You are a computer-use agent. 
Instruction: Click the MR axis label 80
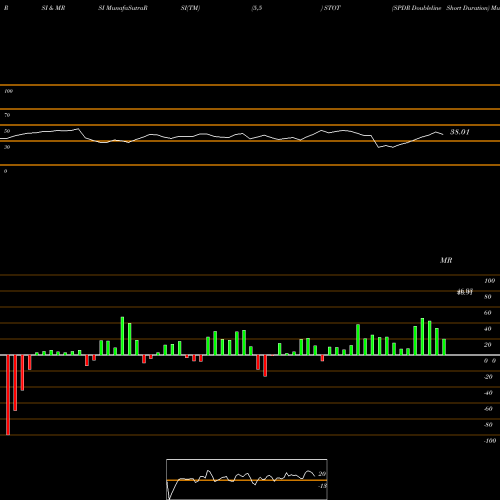pos(487,297)
